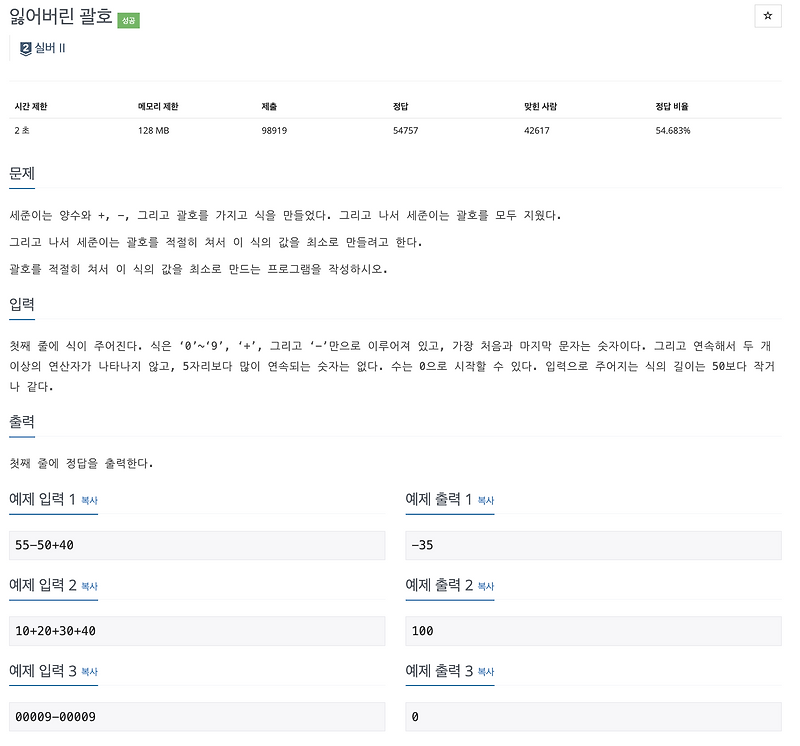The width and height of the screenshot is (800, 746).
Task: Copy sample output 1 using its 복사 button
Action: (487, 500)
